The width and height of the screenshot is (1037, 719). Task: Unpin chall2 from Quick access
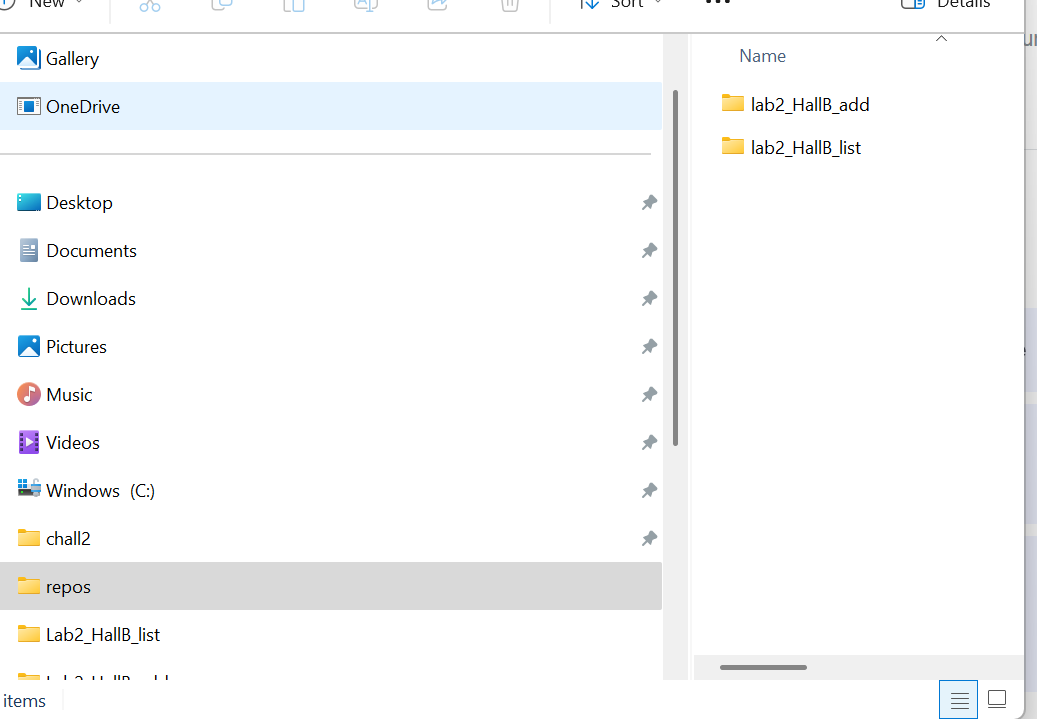(x=649, y=538)
